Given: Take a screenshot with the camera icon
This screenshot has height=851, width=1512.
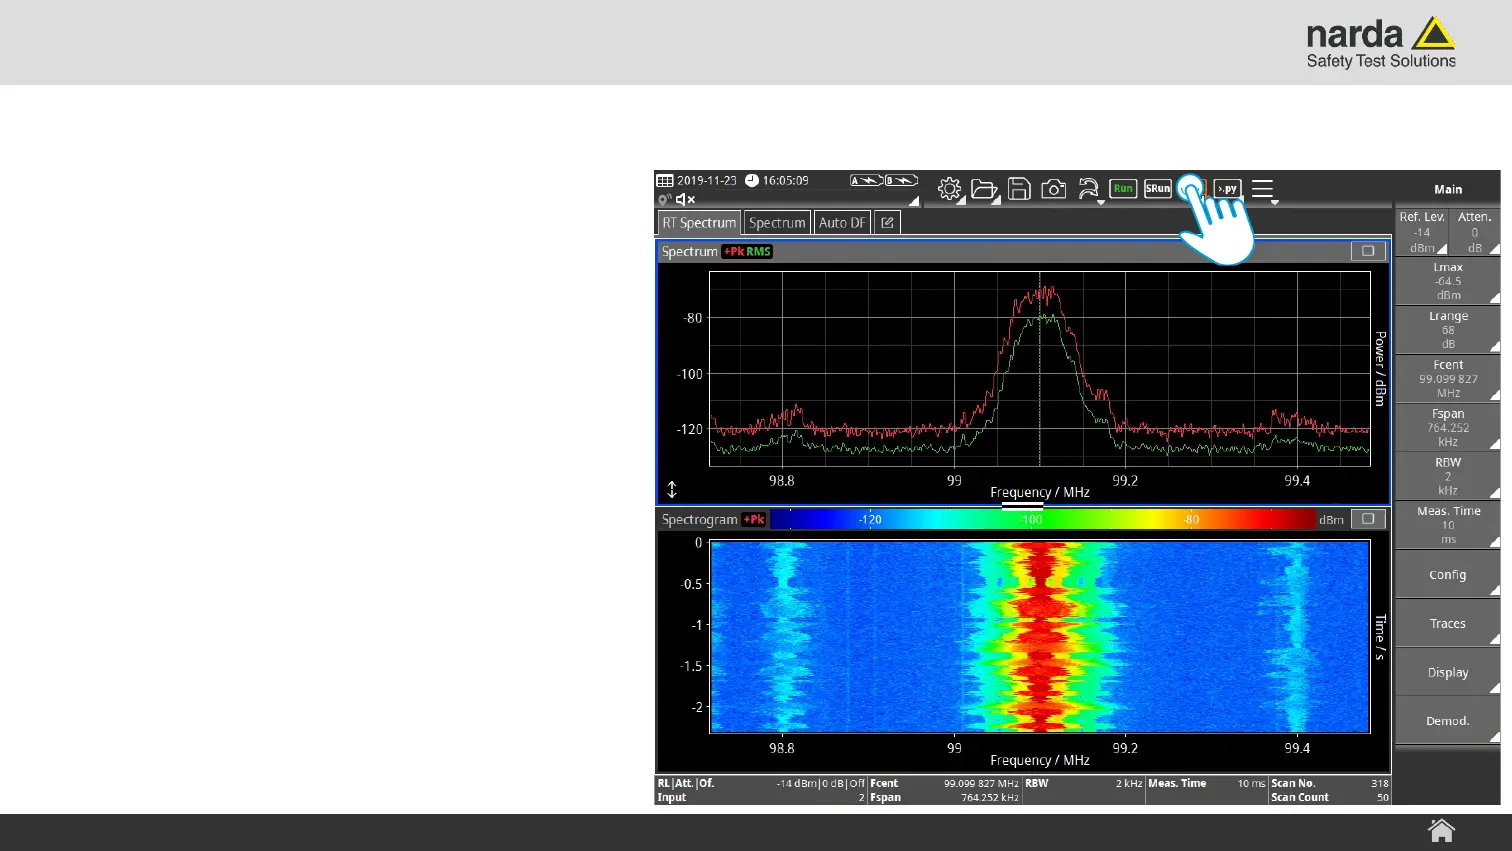Looking at the screenshot, I should pyautogui.click(x=1053, y=189).
